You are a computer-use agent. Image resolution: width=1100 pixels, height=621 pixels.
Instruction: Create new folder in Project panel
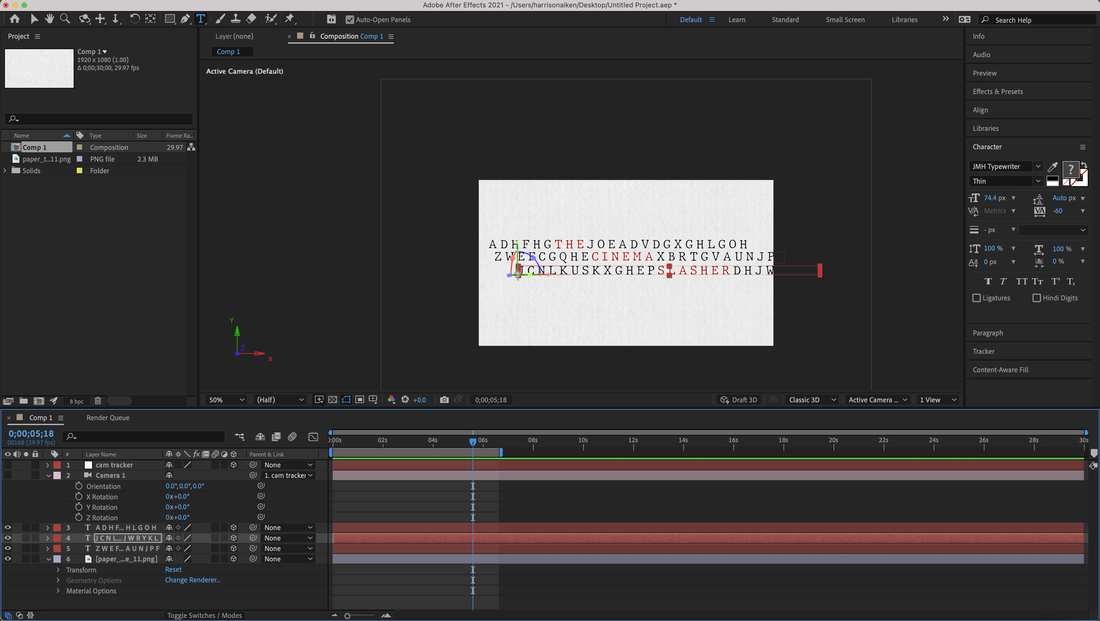[23, 401]
